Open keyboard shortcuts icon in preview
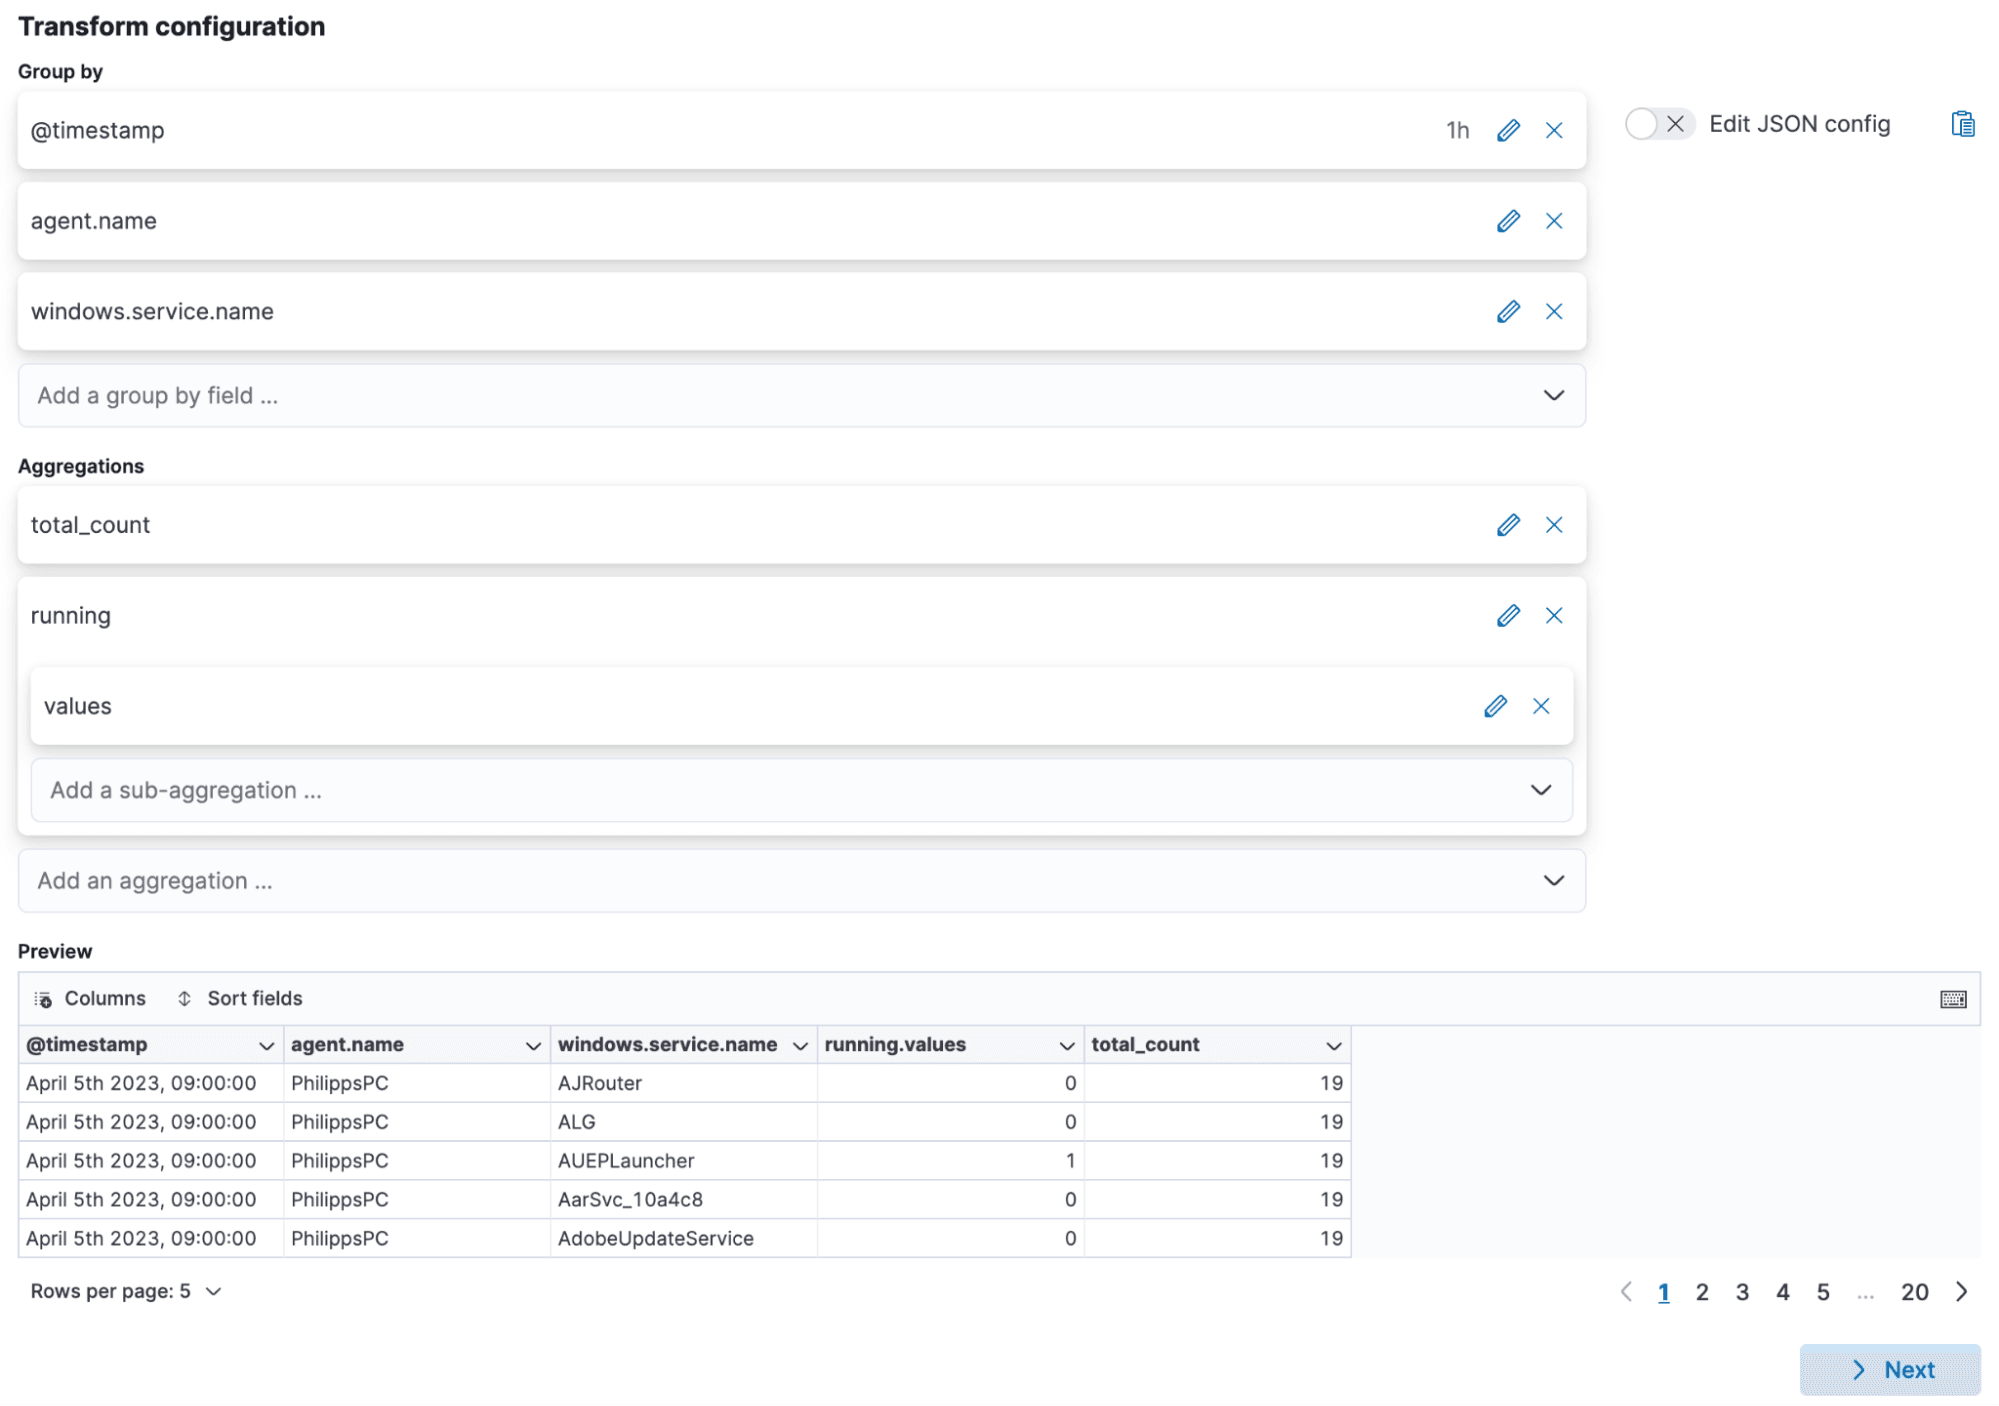Image resolution: width=1999 pixels, height=1406 pixels. click(1952, 999)
